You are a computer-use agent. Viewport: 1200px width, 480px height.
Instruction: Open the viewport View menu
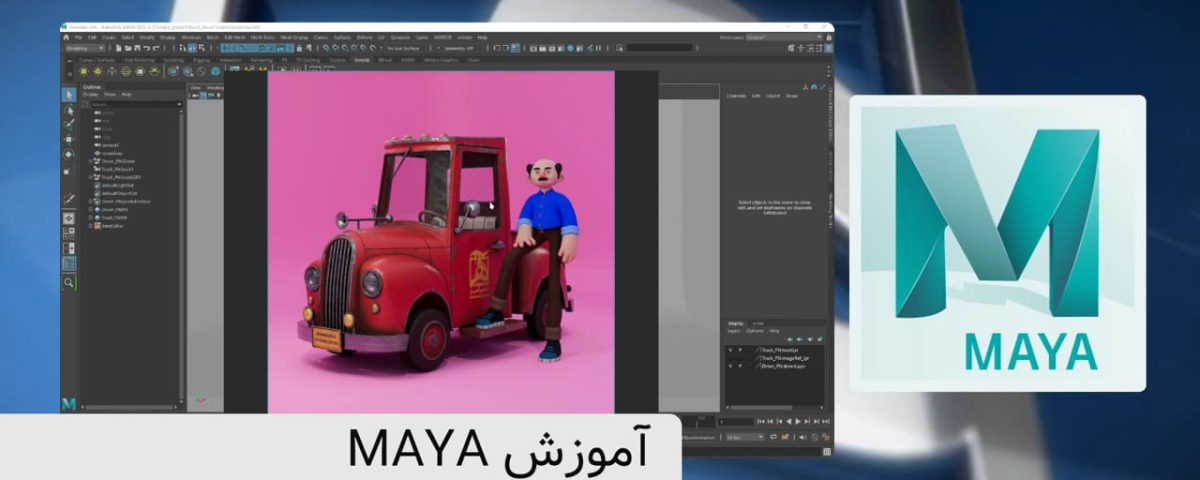(x=195, y=87)
